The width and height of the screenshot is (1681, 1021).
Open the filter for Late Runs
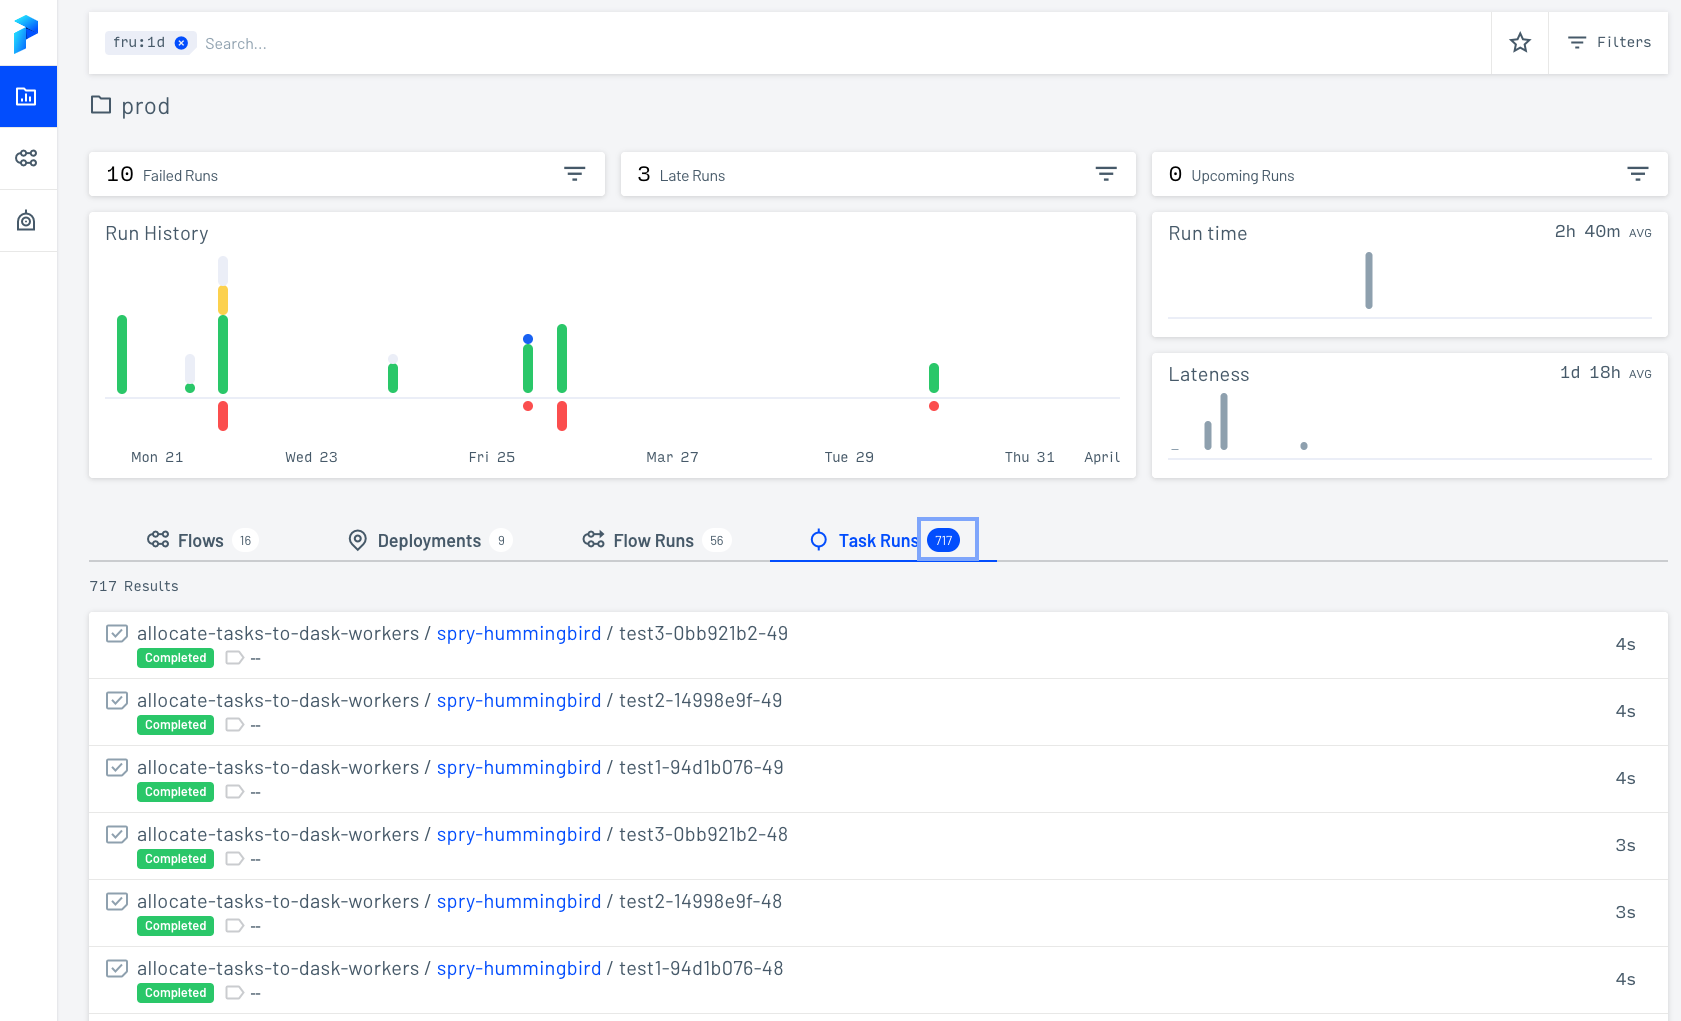pos(1106,173)
